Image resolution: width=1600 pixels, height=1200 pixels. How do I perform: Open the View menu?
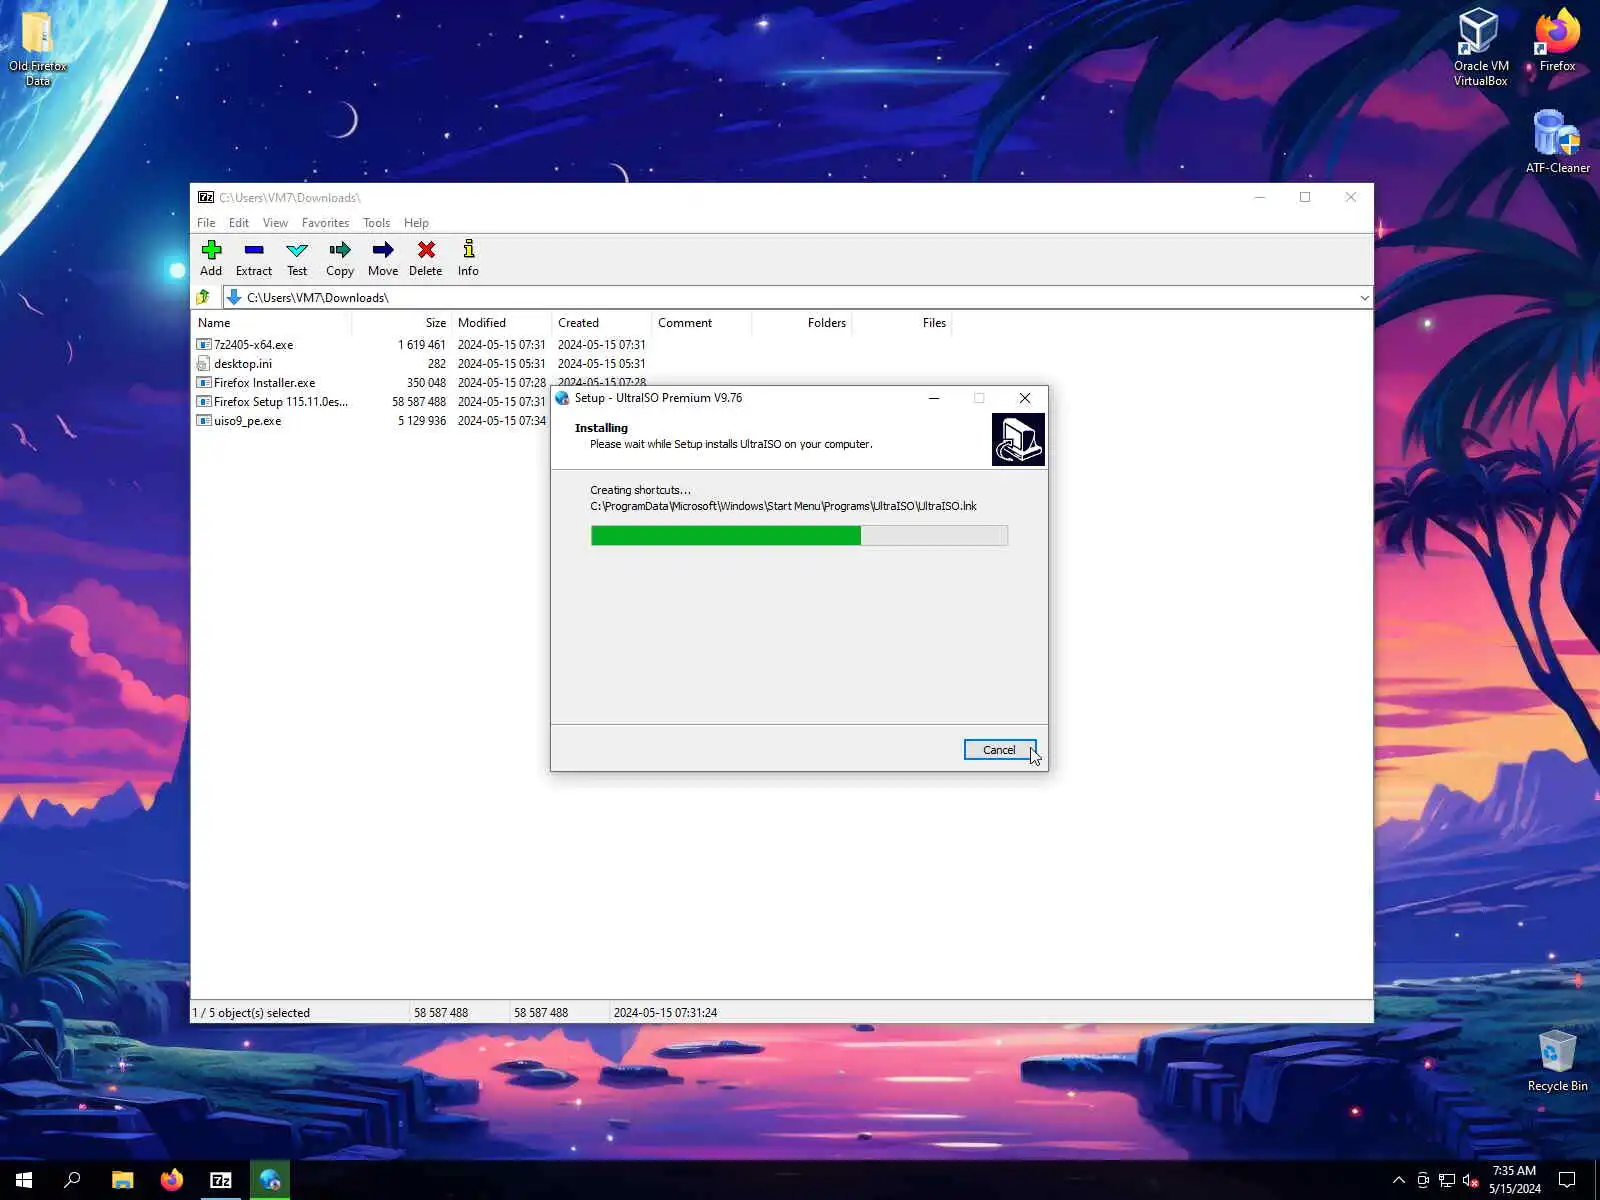point(275,223)
